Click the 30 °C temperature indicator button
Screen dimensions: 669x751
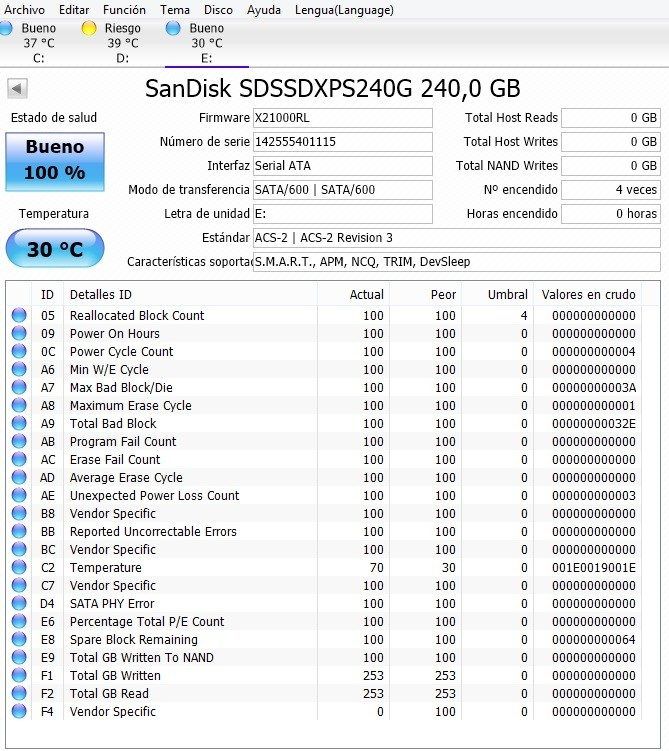pyautogui.click(x=55, y=249)
